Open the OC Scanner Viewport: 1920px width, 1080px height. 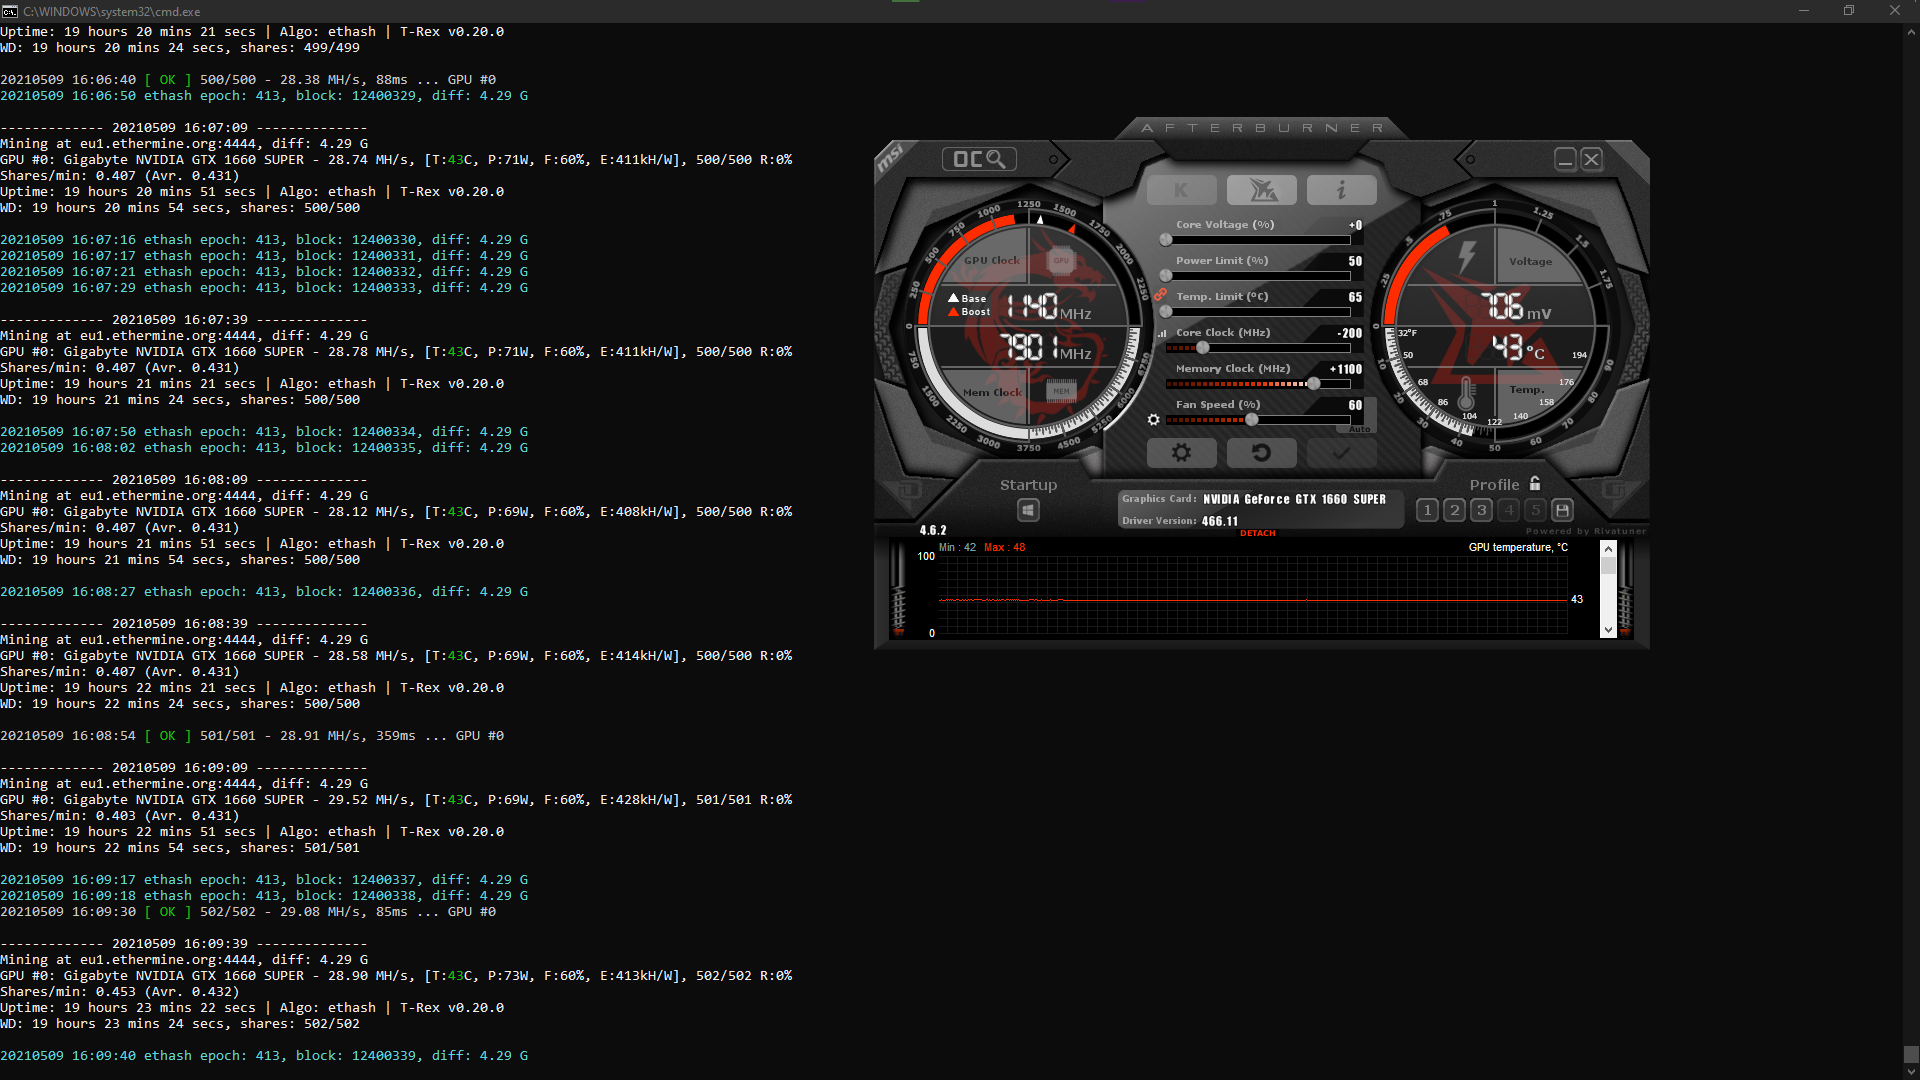point(979,159)
